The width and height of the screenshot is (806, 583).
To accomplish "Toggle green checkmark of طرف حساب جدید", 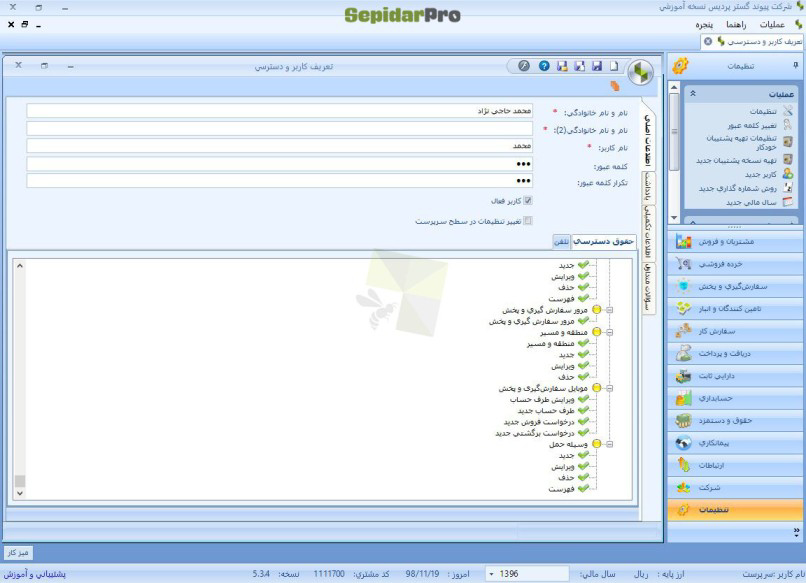I will tap(583, 410).
